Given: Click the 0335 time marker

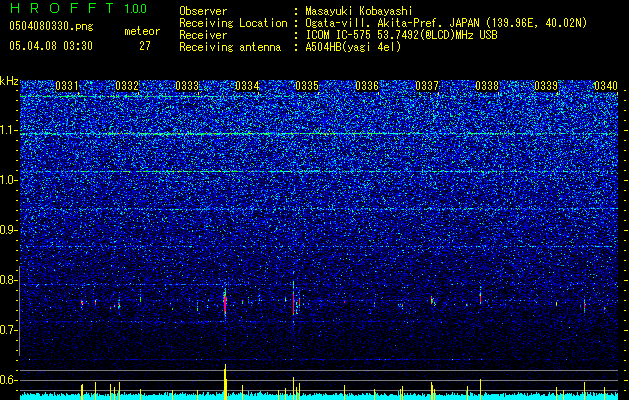Looking at the screenshot, I should 307,86.
